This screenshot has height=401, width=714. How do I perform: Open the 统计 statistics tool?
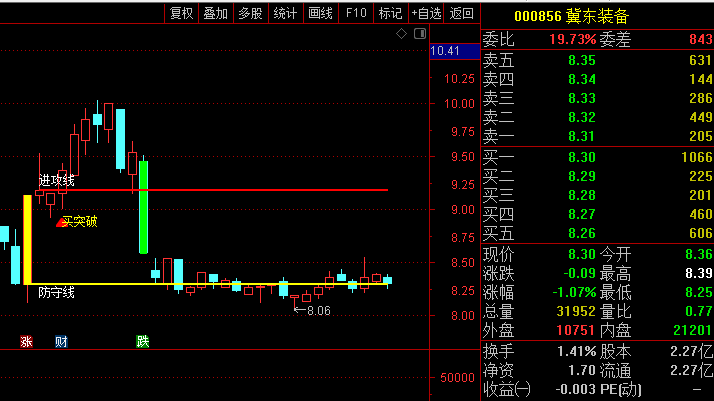click(x=286, y=13)
